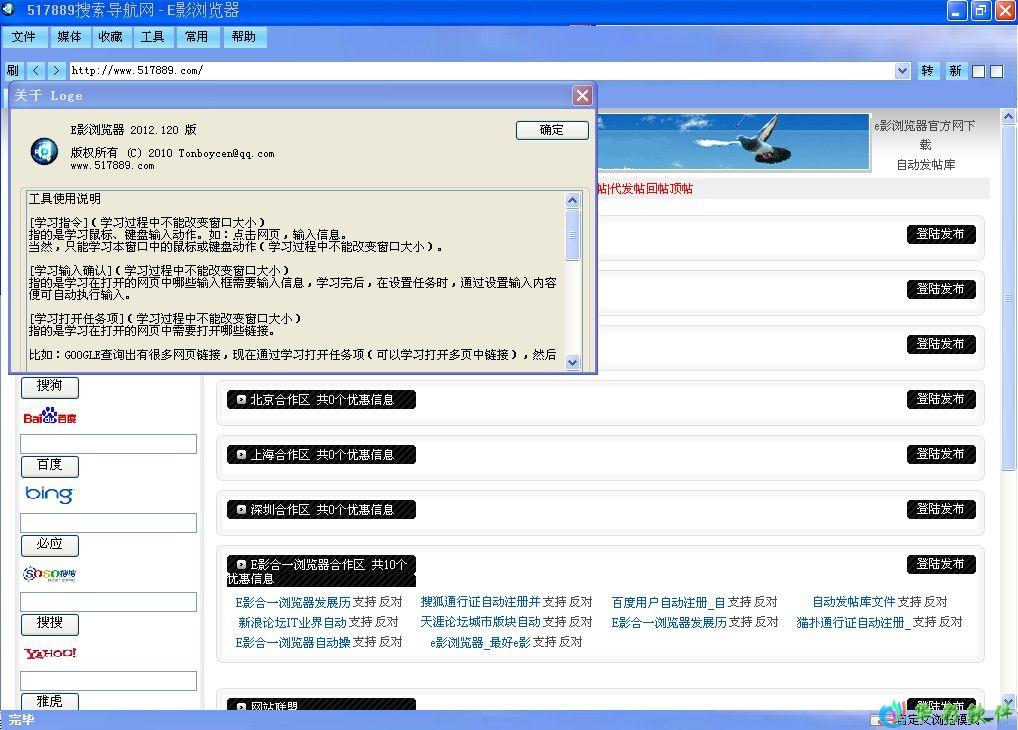Click the 新 new tab button
The width and height of the screenshot is (1018, 730).
point(955,70)
